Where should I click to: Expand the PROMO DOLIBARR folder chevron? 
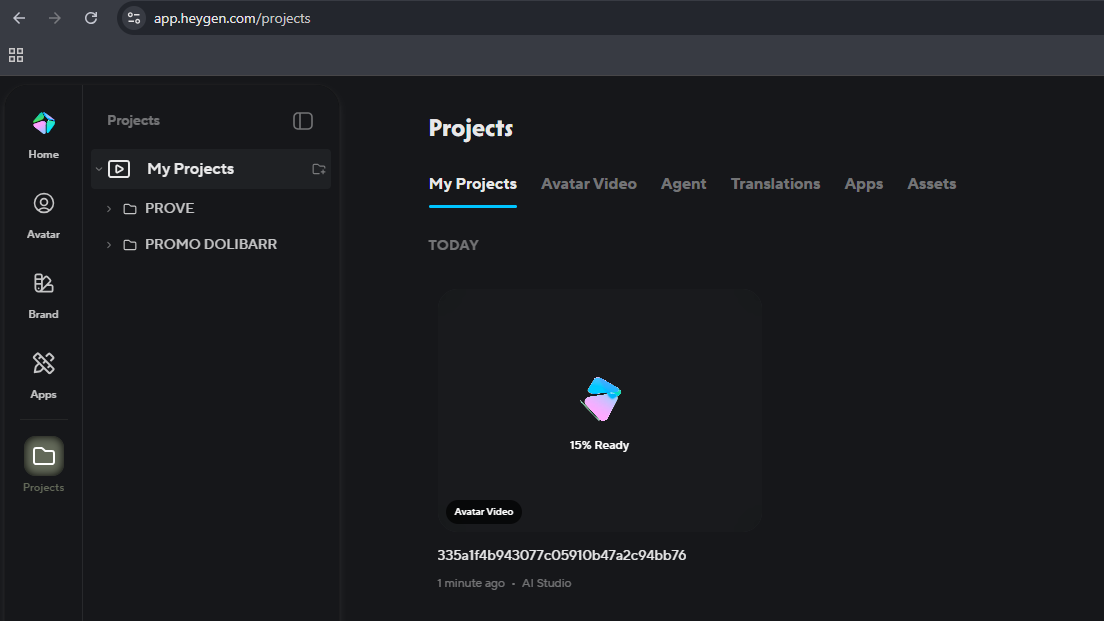(109, 244)
